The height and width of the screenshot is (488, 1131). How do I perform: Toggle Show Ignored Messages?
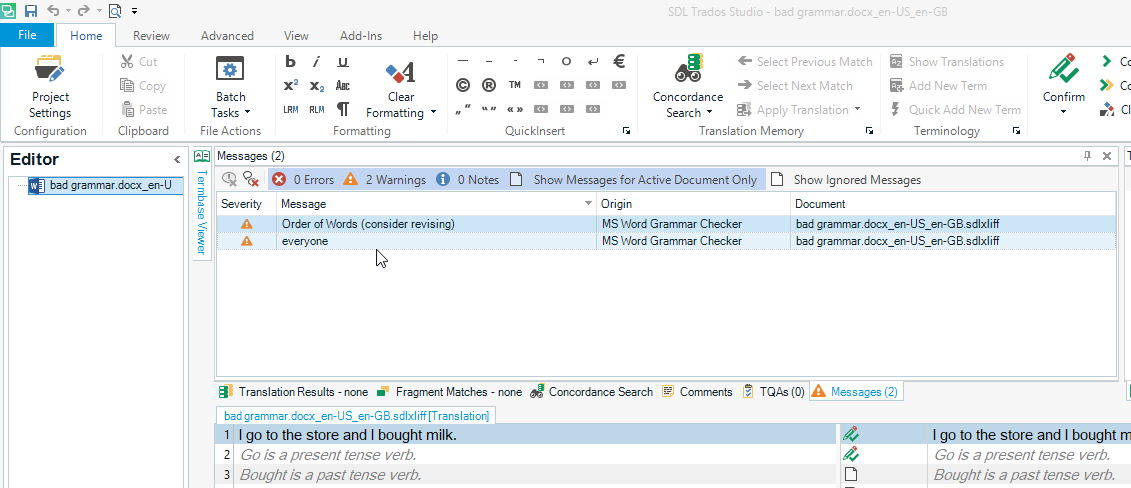pyautogui.click(x=845, y=179)
